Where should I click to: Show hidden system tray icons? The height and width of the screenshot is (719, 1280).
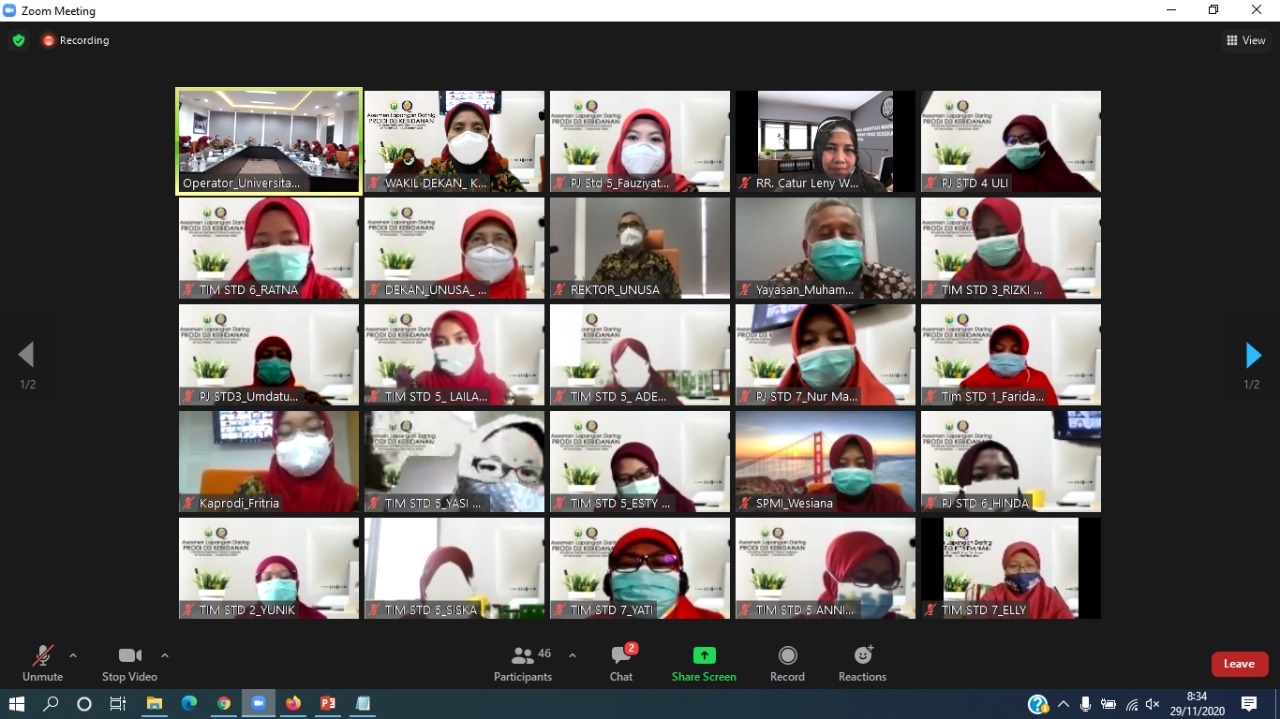pos(1063,704)
